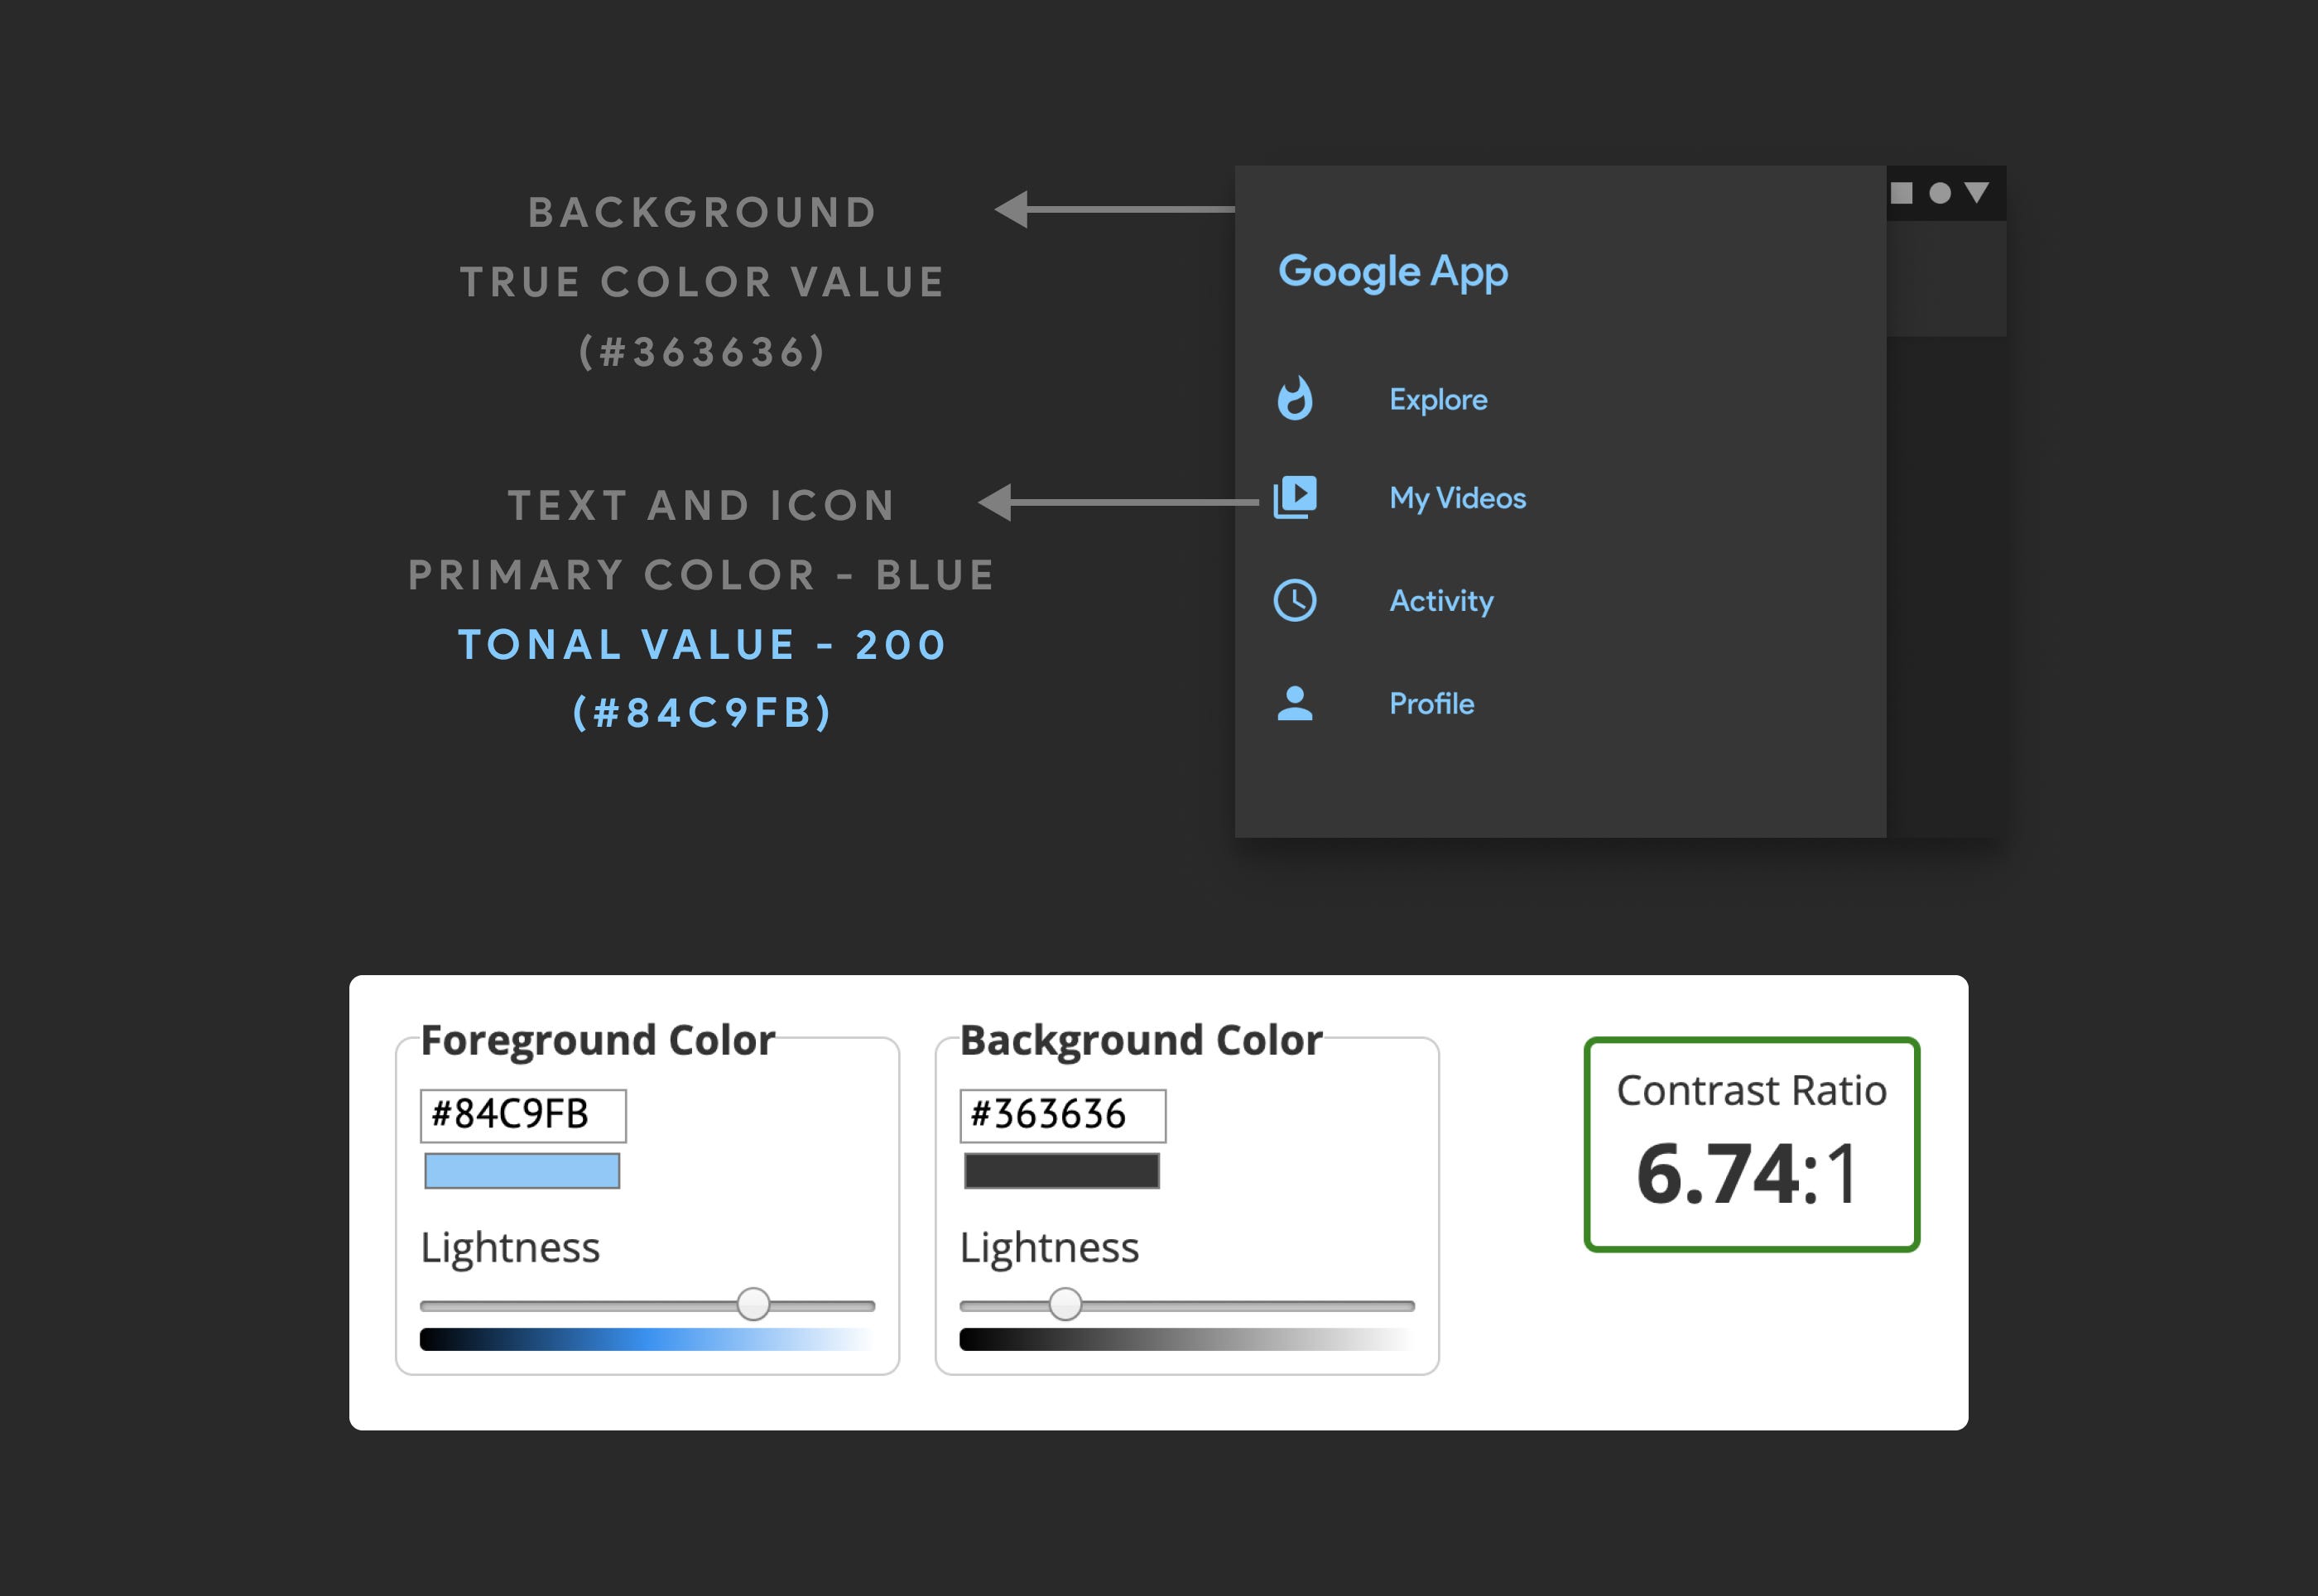Click the Foreground Color hex input field

[523, 1115]
